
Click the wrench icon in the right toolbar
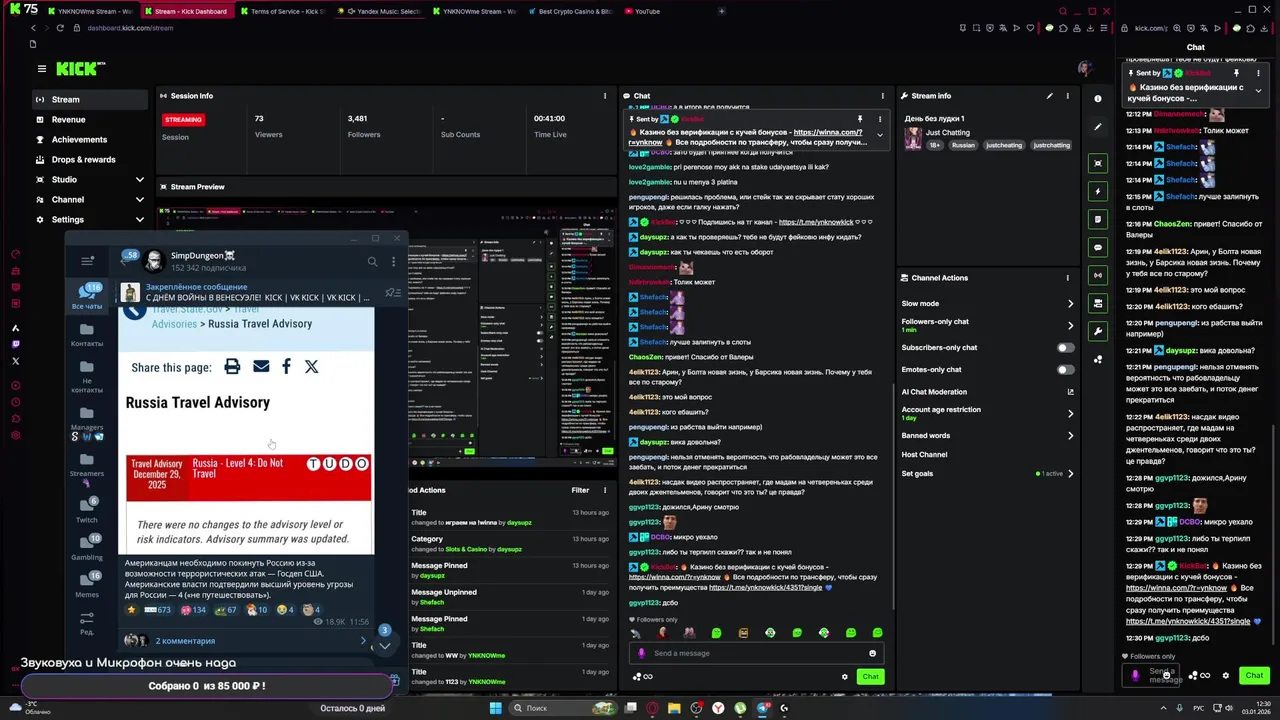click(x=1098, y=331)
